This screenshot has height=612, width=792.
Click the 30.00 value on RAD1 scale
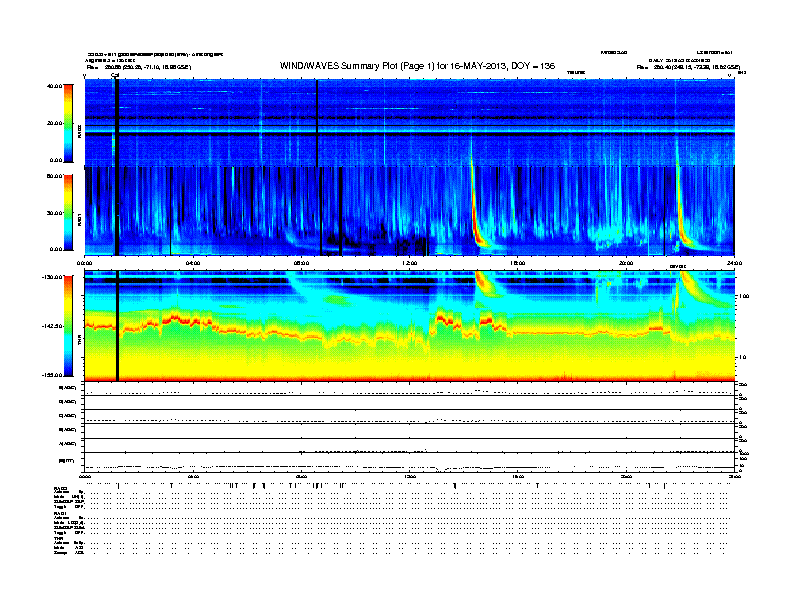coord(54,213)
